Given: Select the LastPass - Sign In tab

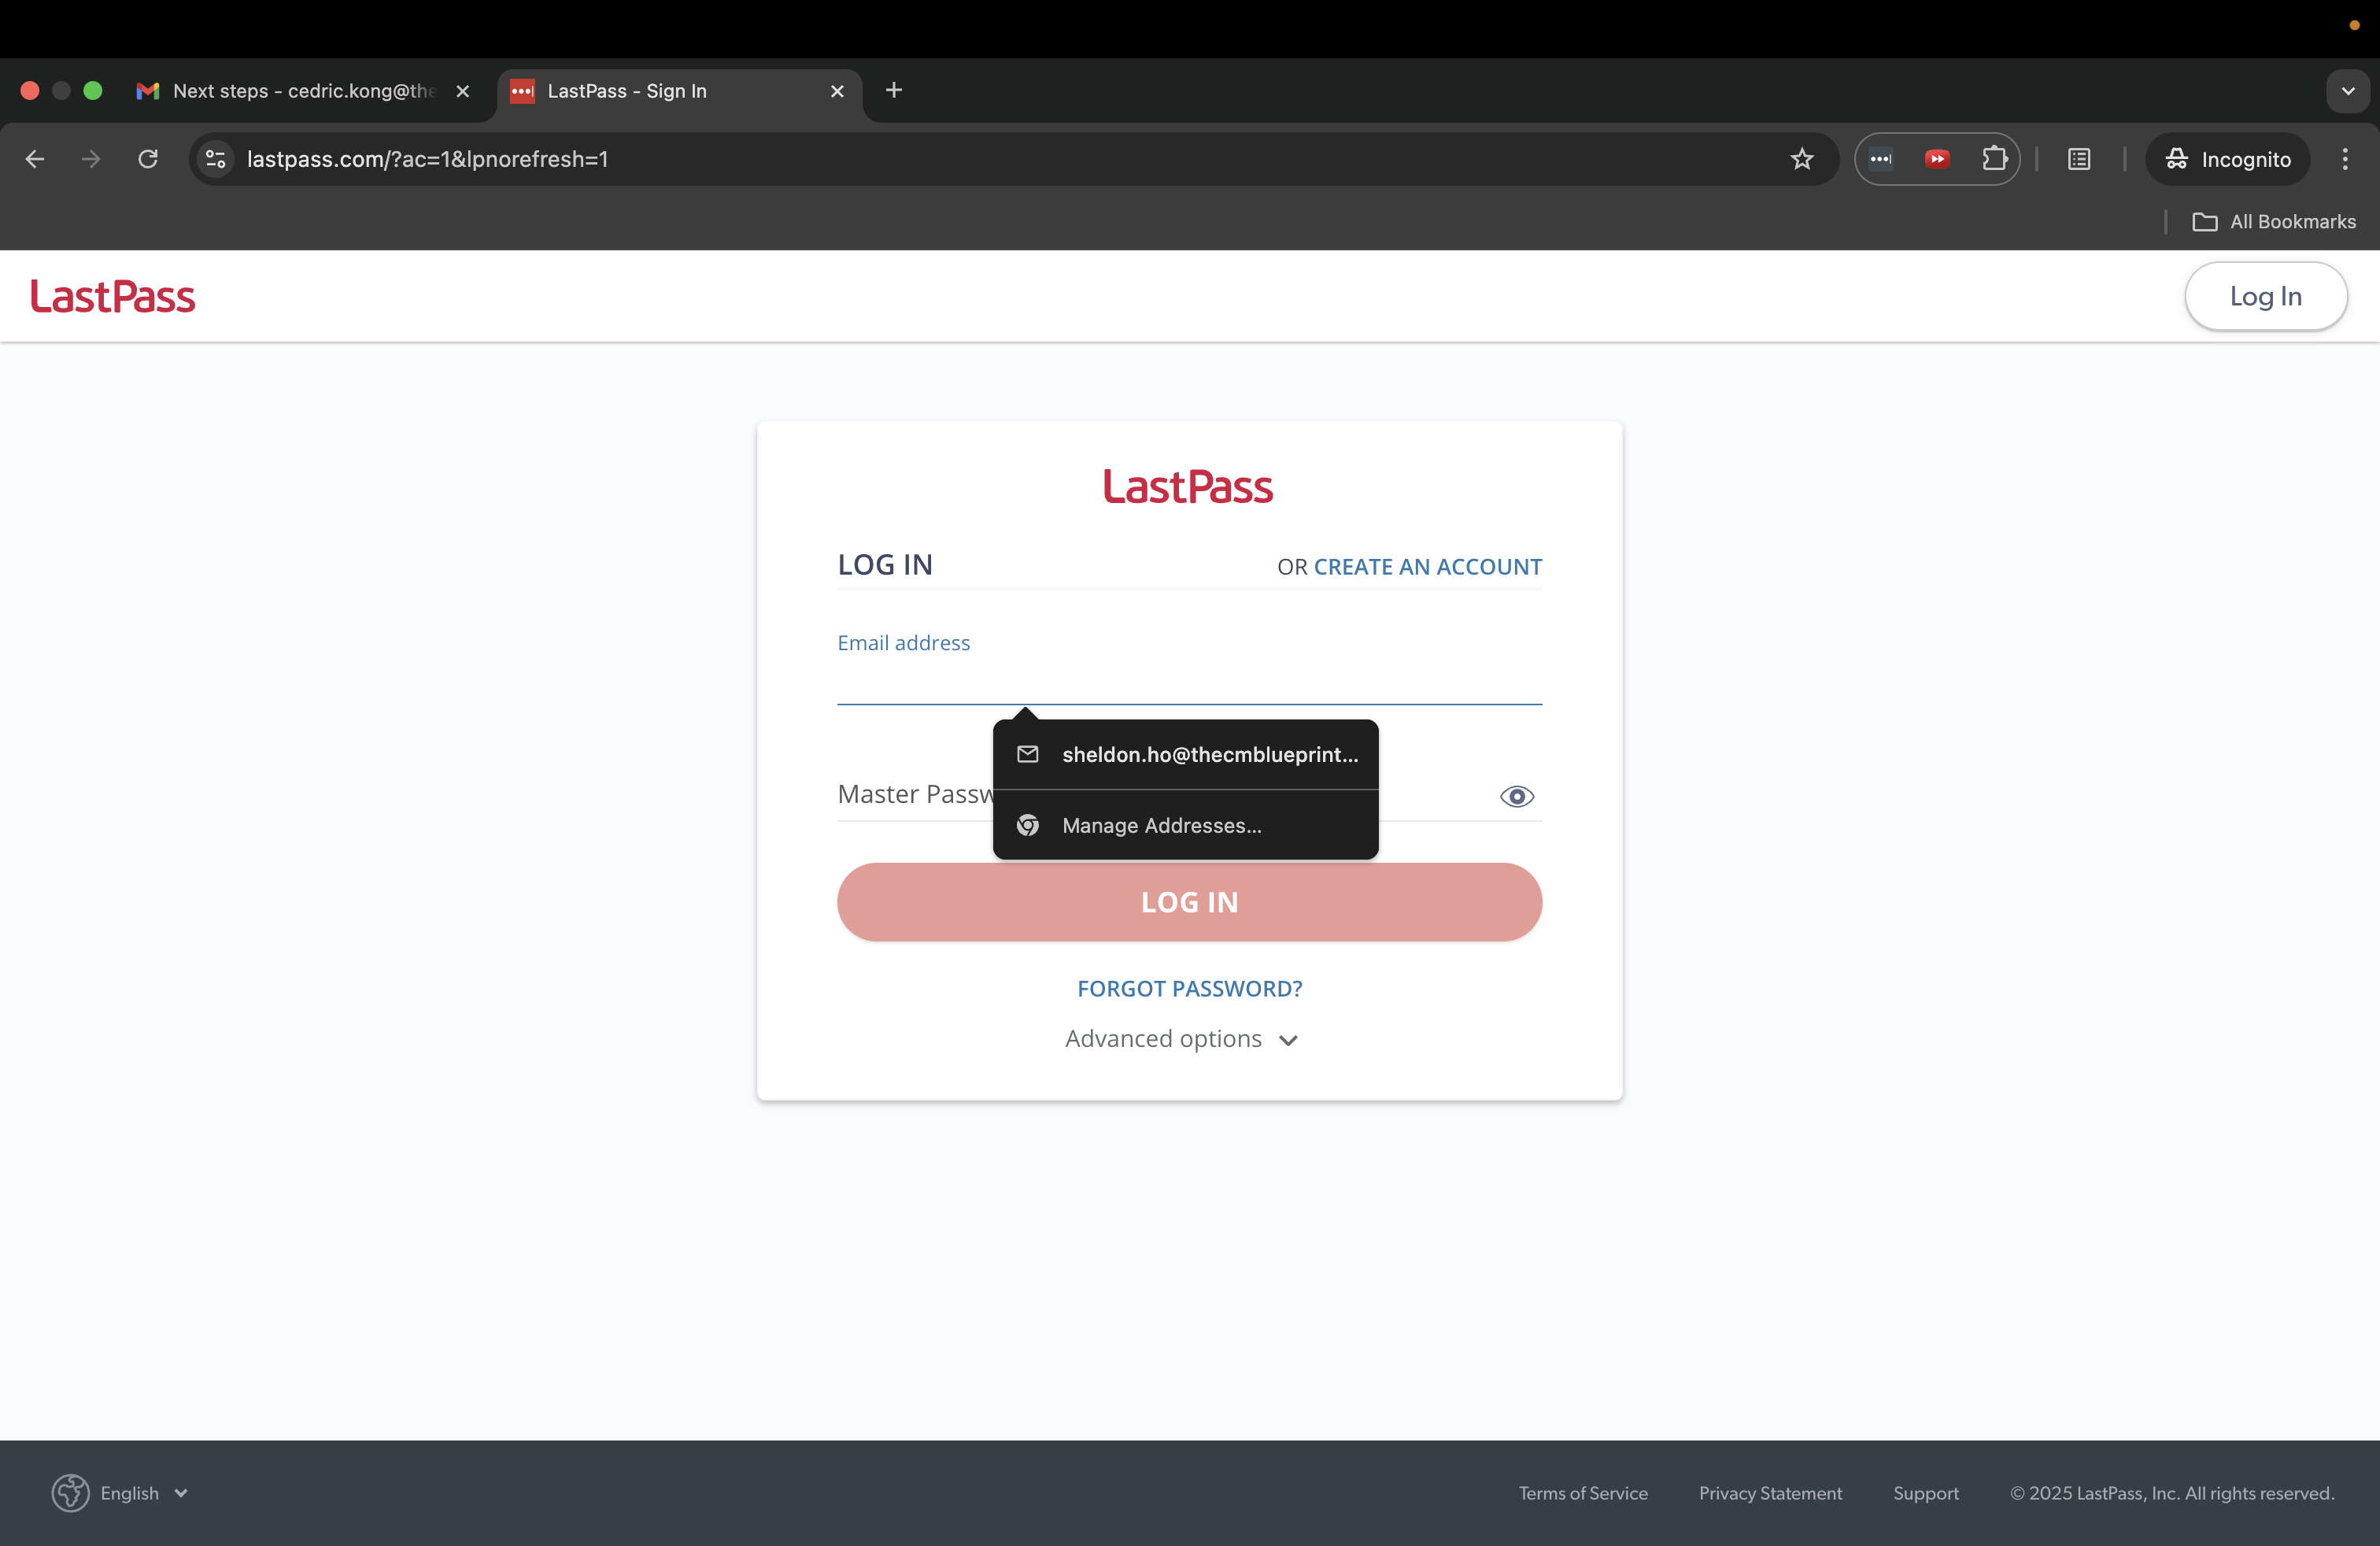Looking at the screenshot, I should tap(680, 91).
